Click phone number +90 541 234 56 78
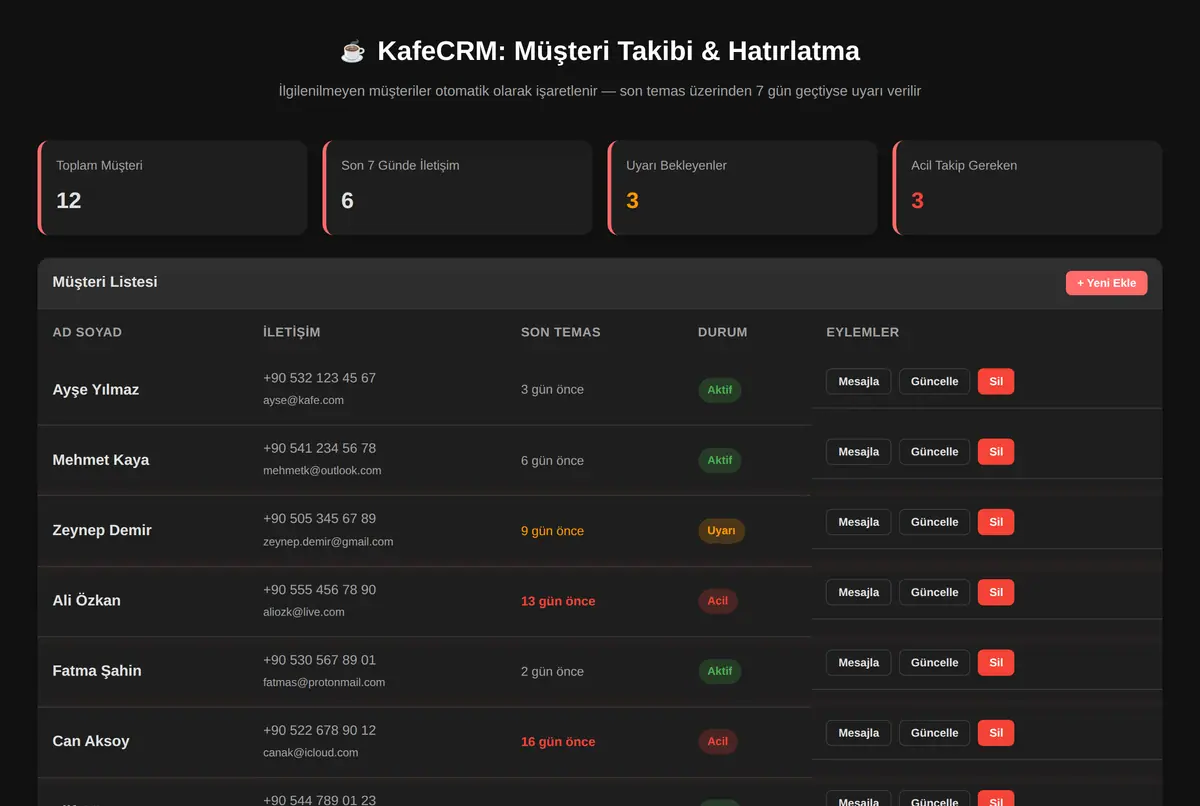The height and width of the screenshot is (806, 1200). tap(319, 448)
